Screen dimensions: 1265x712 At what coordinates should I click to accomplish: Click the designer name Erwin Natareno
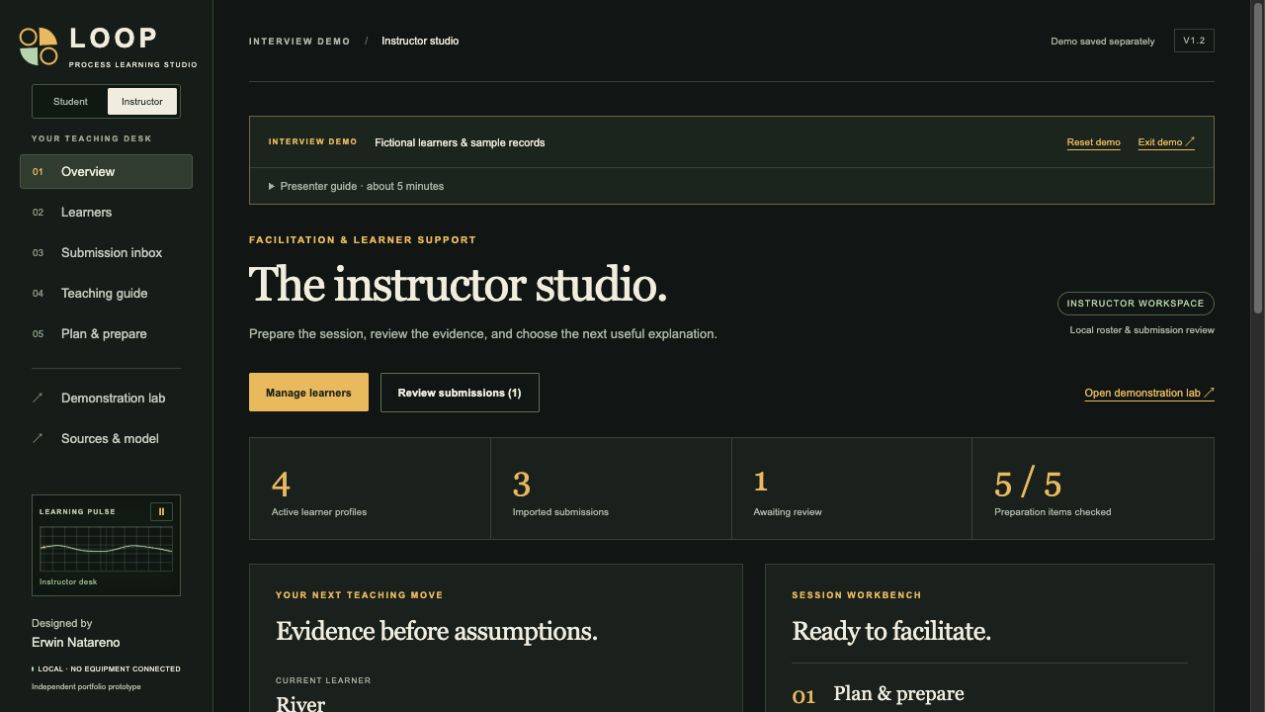(75, 642)
